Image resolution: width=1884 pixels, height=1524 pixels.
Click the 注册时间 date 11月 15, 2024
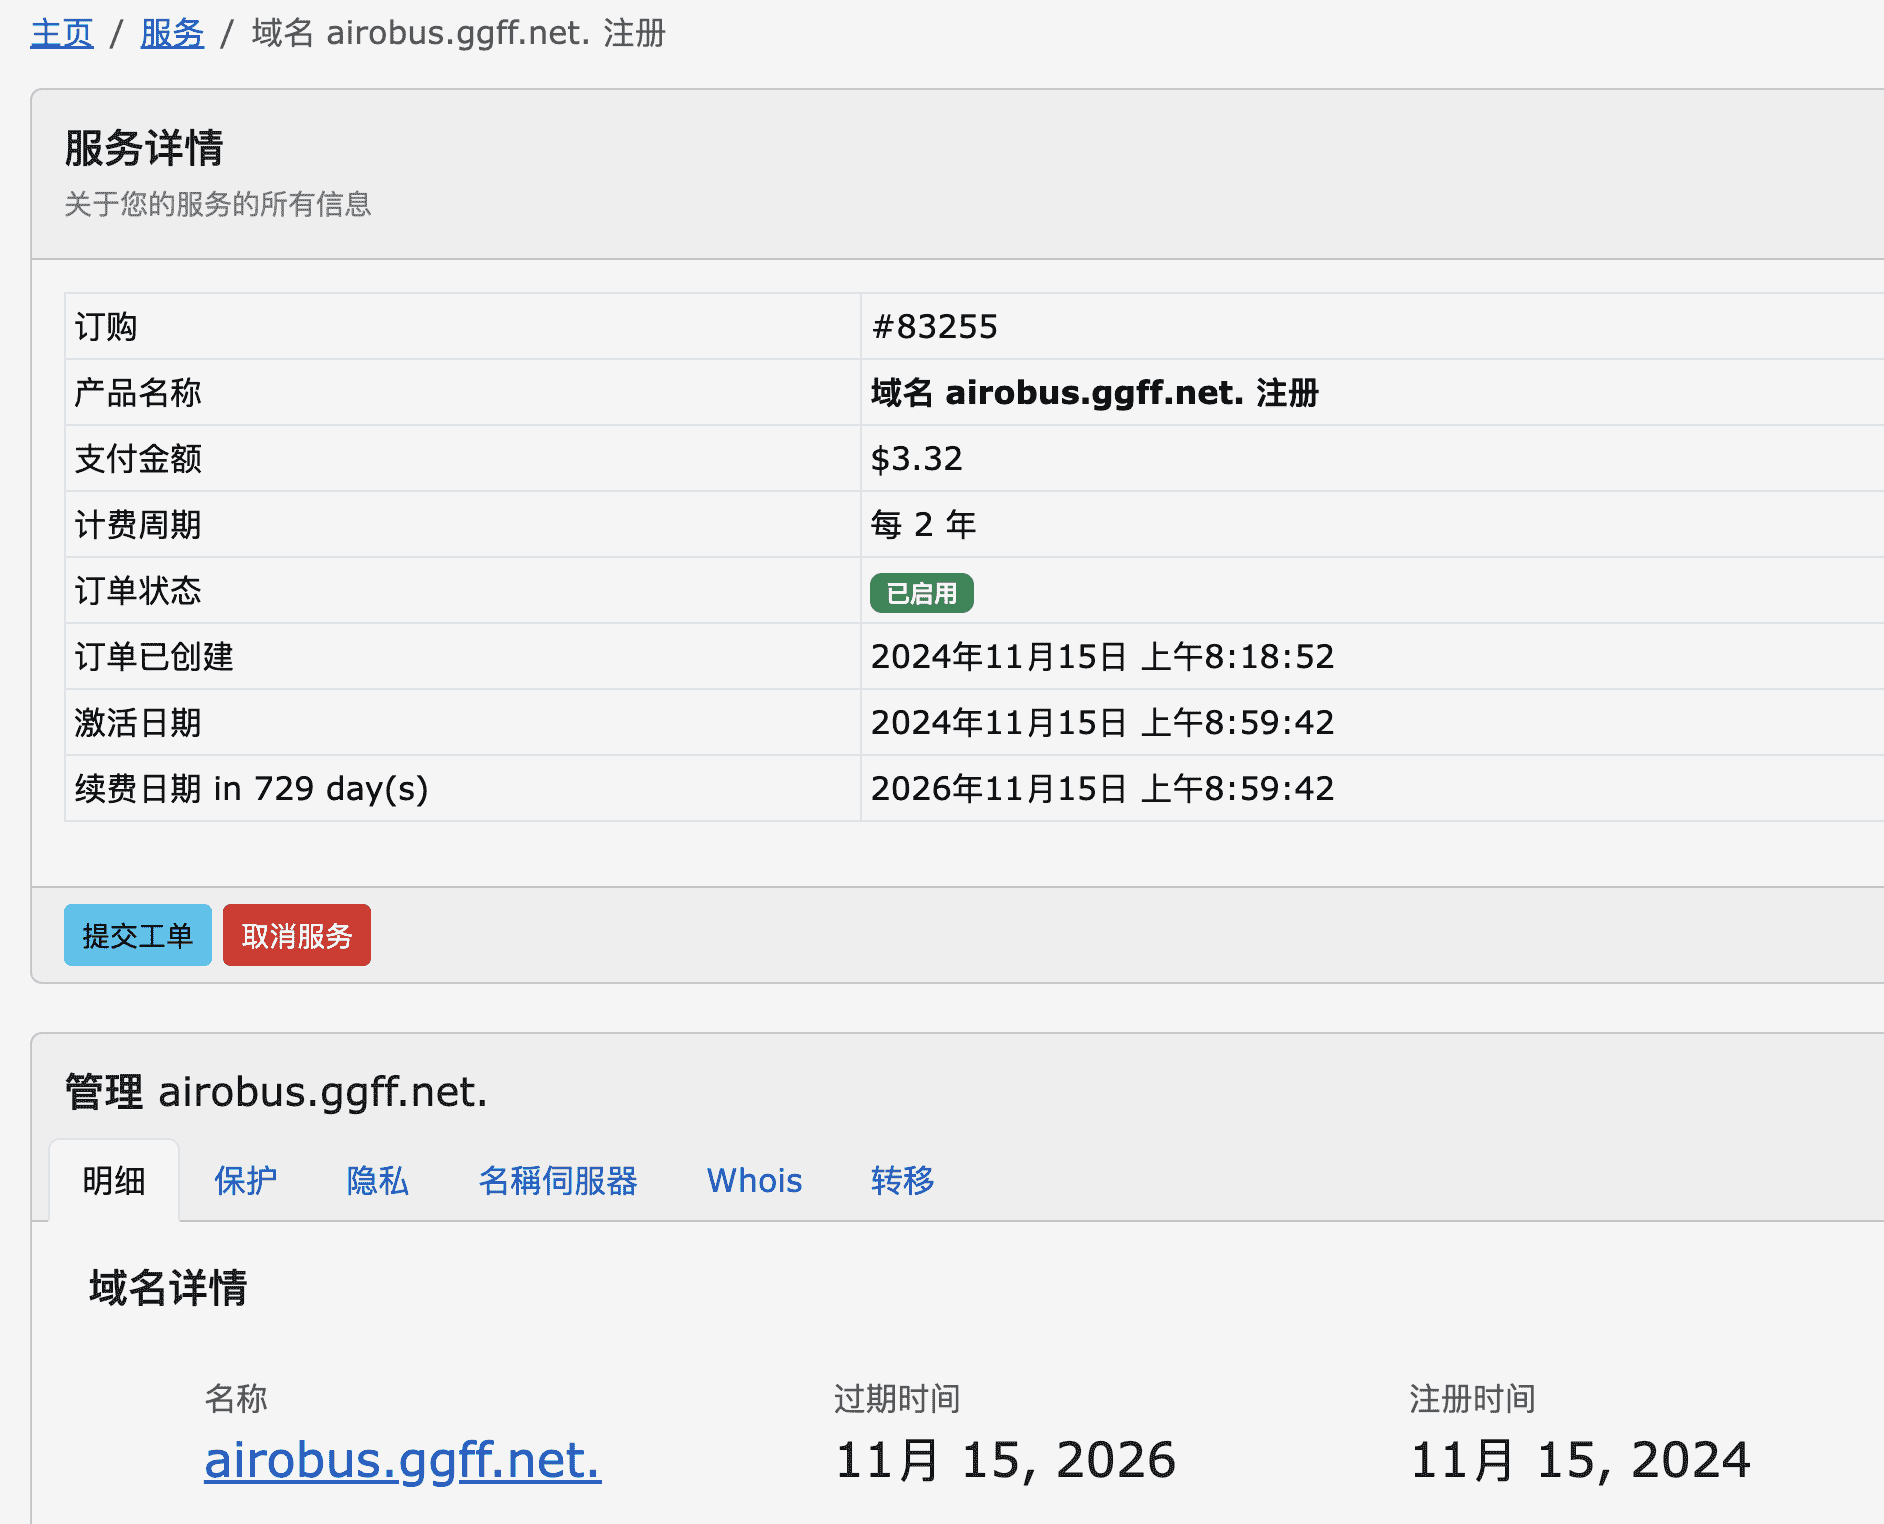point(1580,1460)
